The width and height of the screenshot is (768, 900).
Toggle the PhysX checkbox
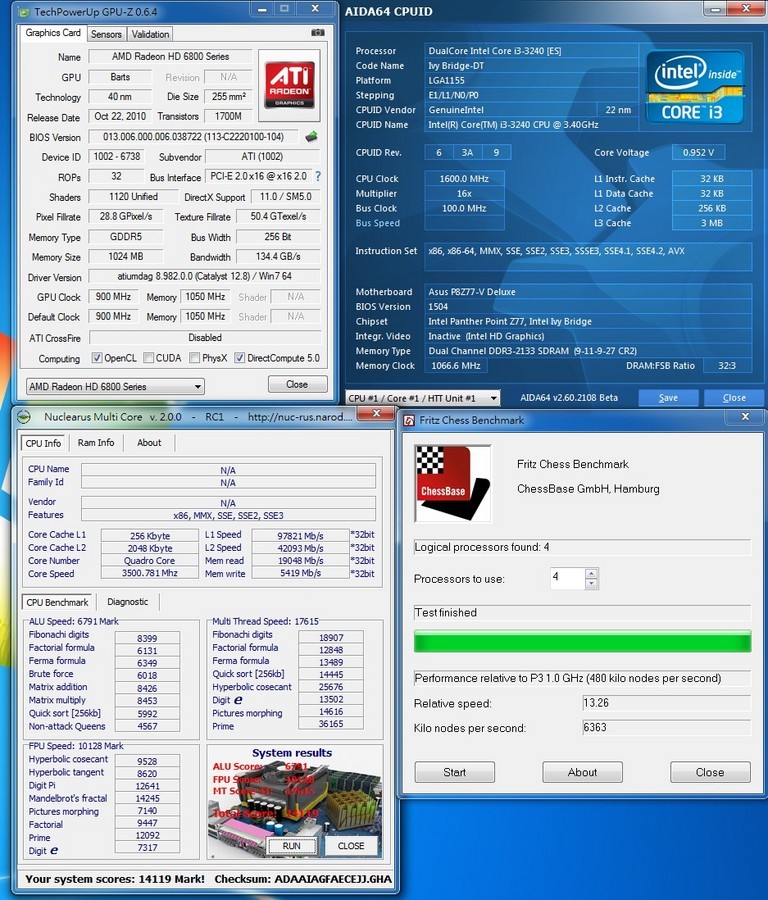[195, 358]
